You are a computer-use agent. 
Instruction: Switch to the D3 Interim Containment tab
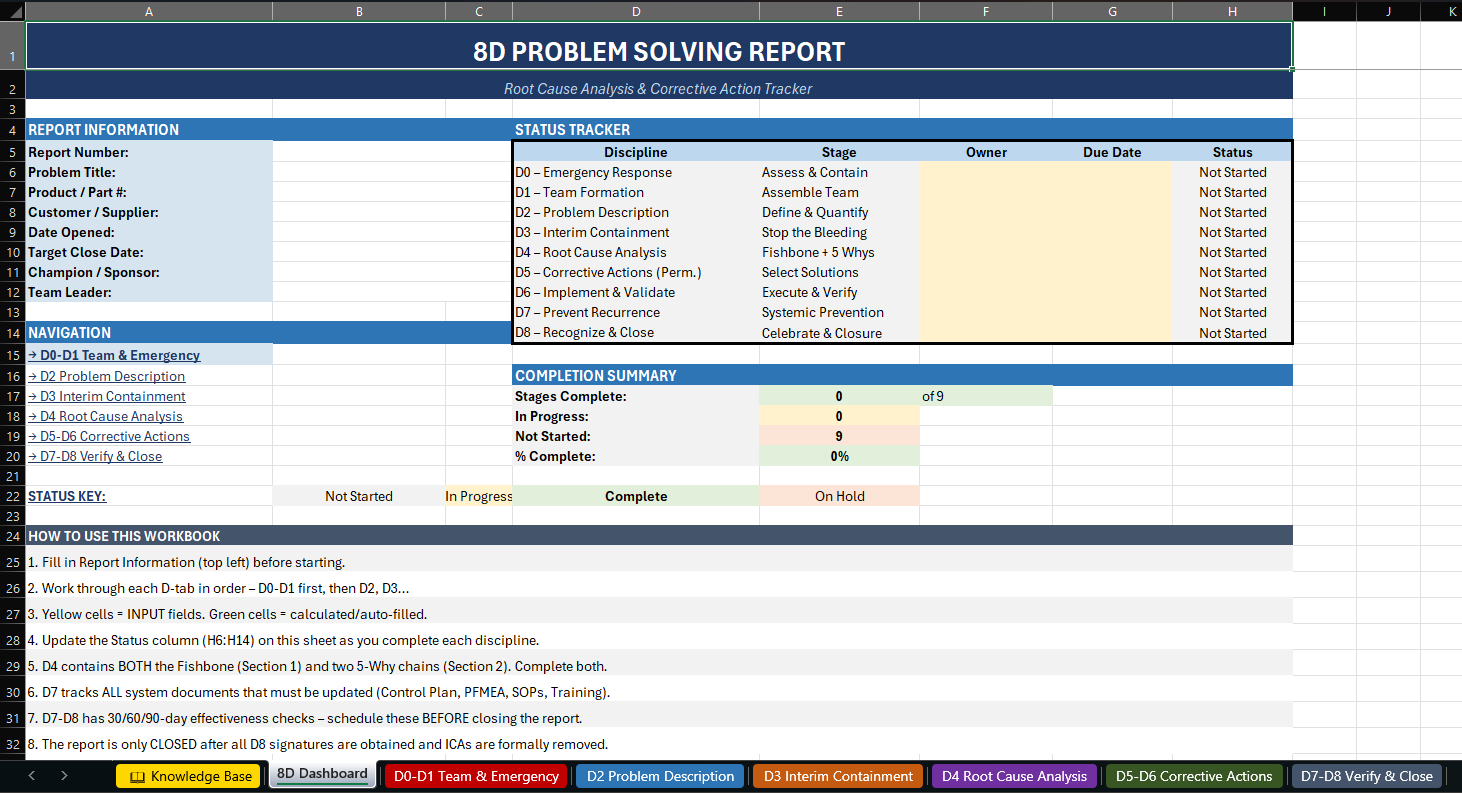[x=837, y=775]
